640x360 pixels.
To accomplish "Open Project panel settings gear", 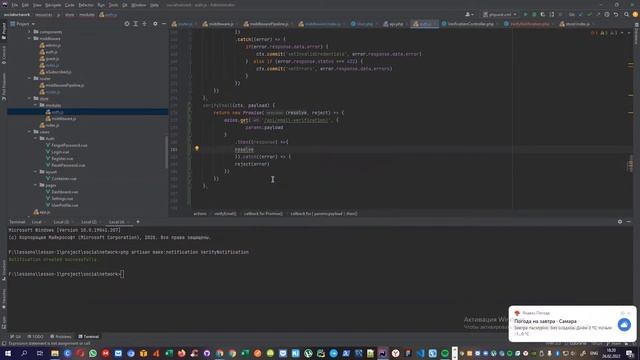I will pyautogui.click(x=155, y=24).
